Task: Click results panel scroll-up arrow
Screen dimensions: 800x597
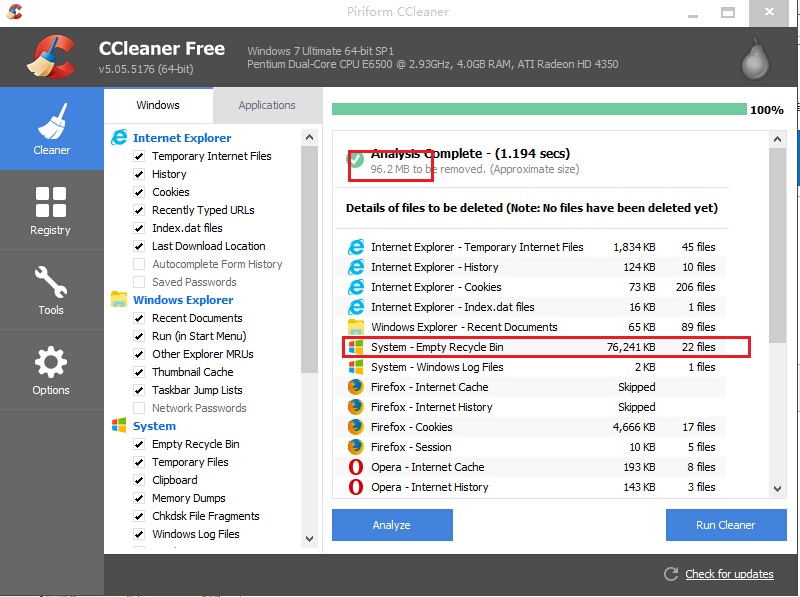Action: [x=777, y=139]
